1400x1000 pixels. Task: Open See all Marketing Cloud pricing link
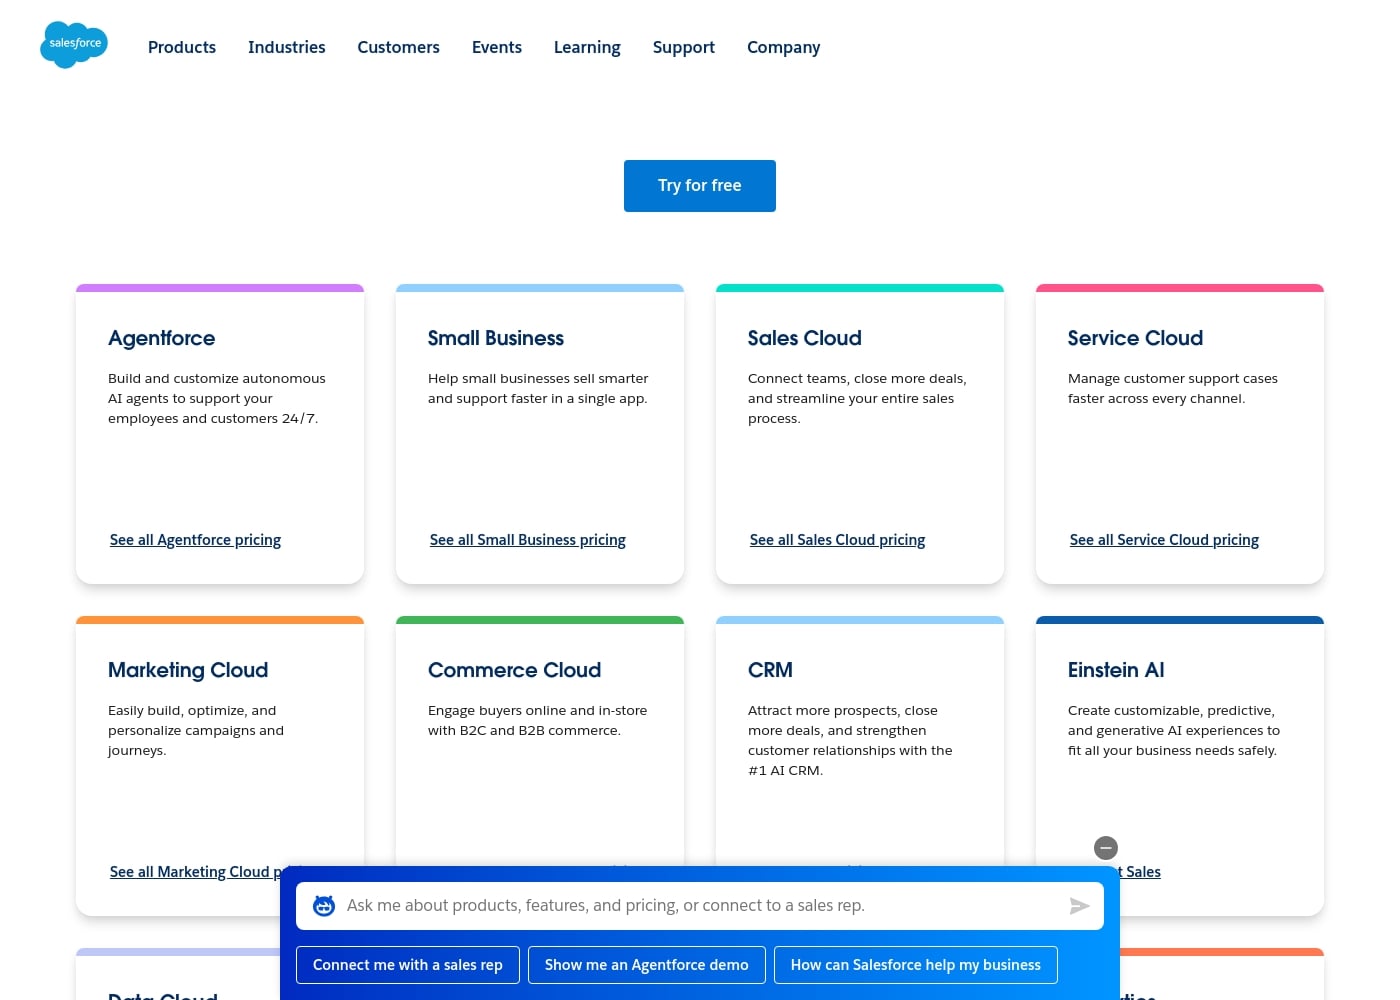tap(195, 872)
